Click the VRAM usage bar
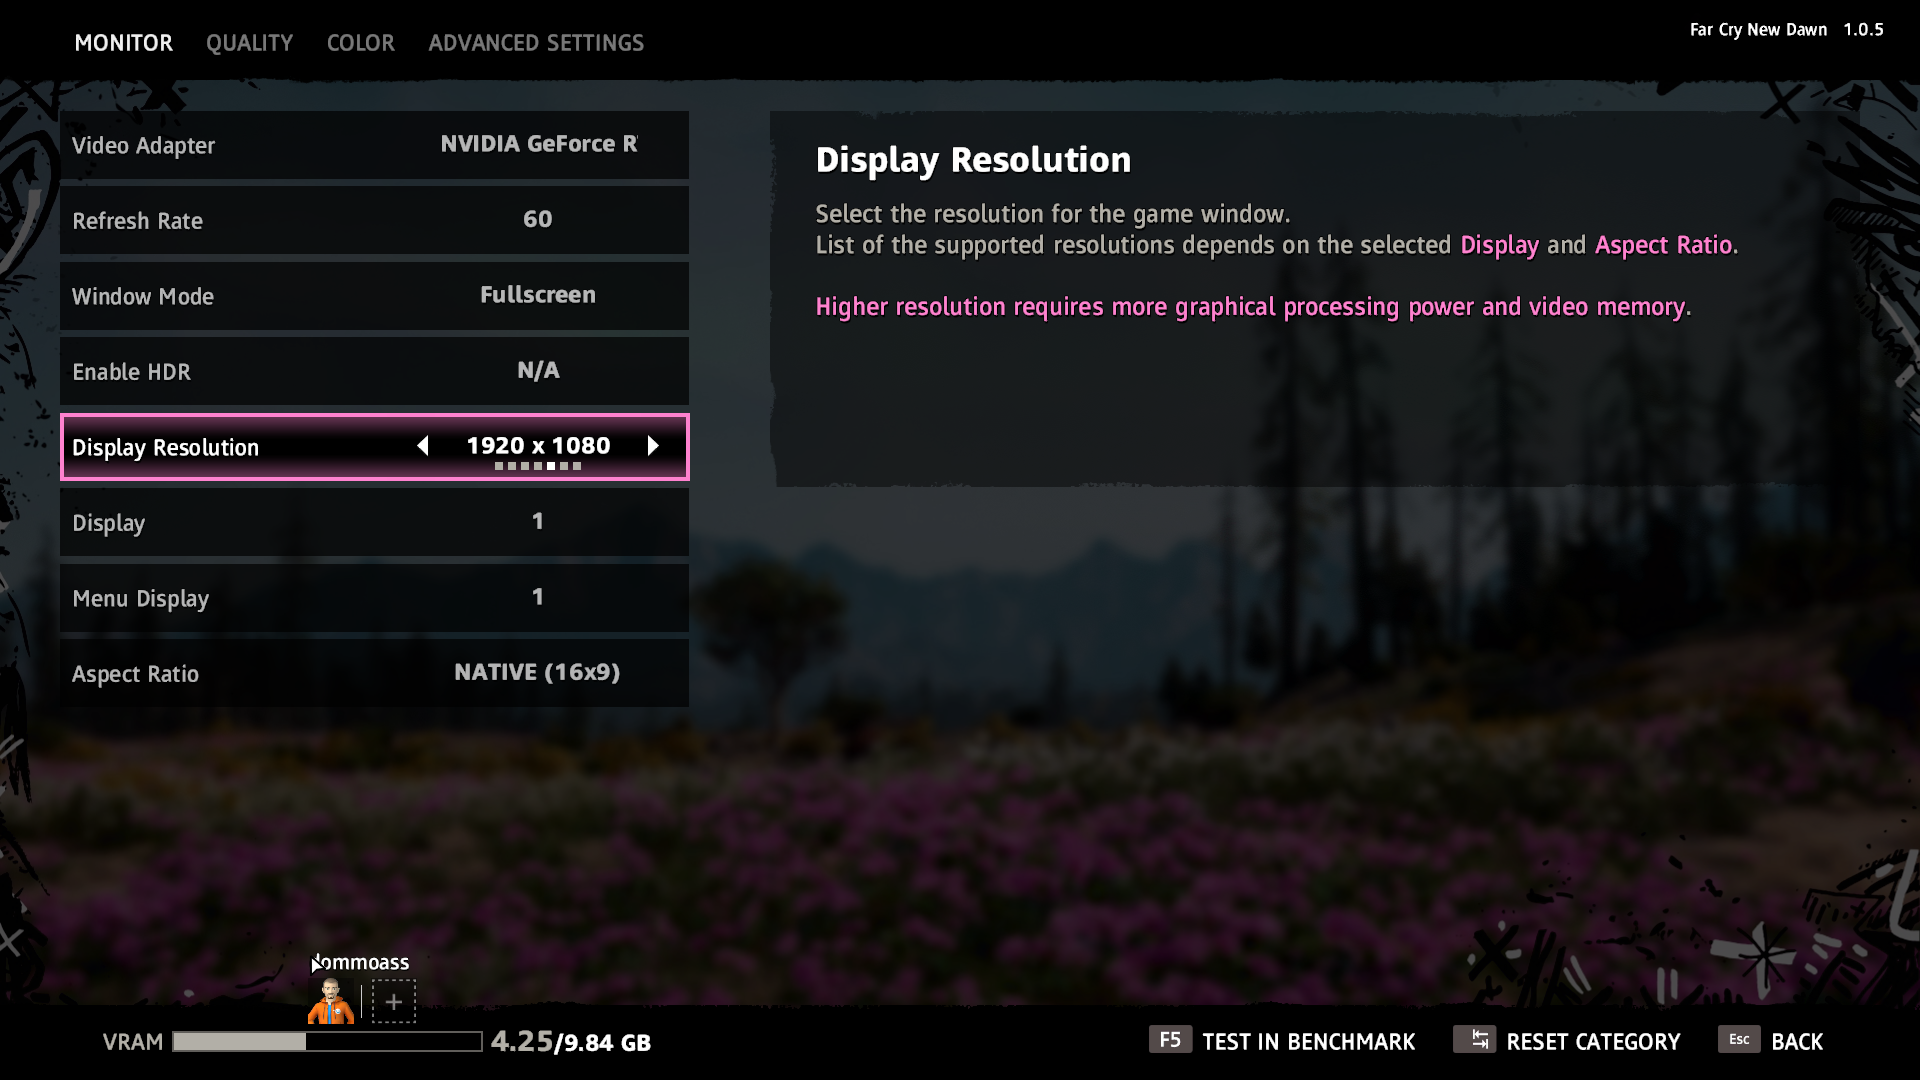The height and width of the screenshot is (1080, 1920). tap(327, 1042)
